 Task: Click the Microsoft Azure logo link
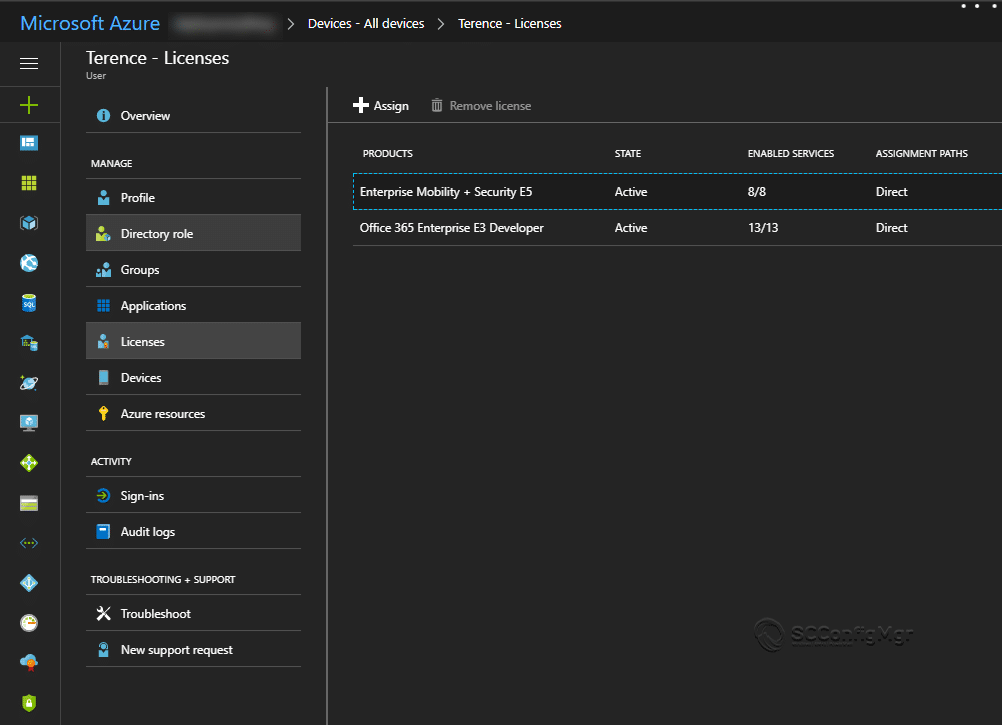pyautogui.click(x=90, y=23)
